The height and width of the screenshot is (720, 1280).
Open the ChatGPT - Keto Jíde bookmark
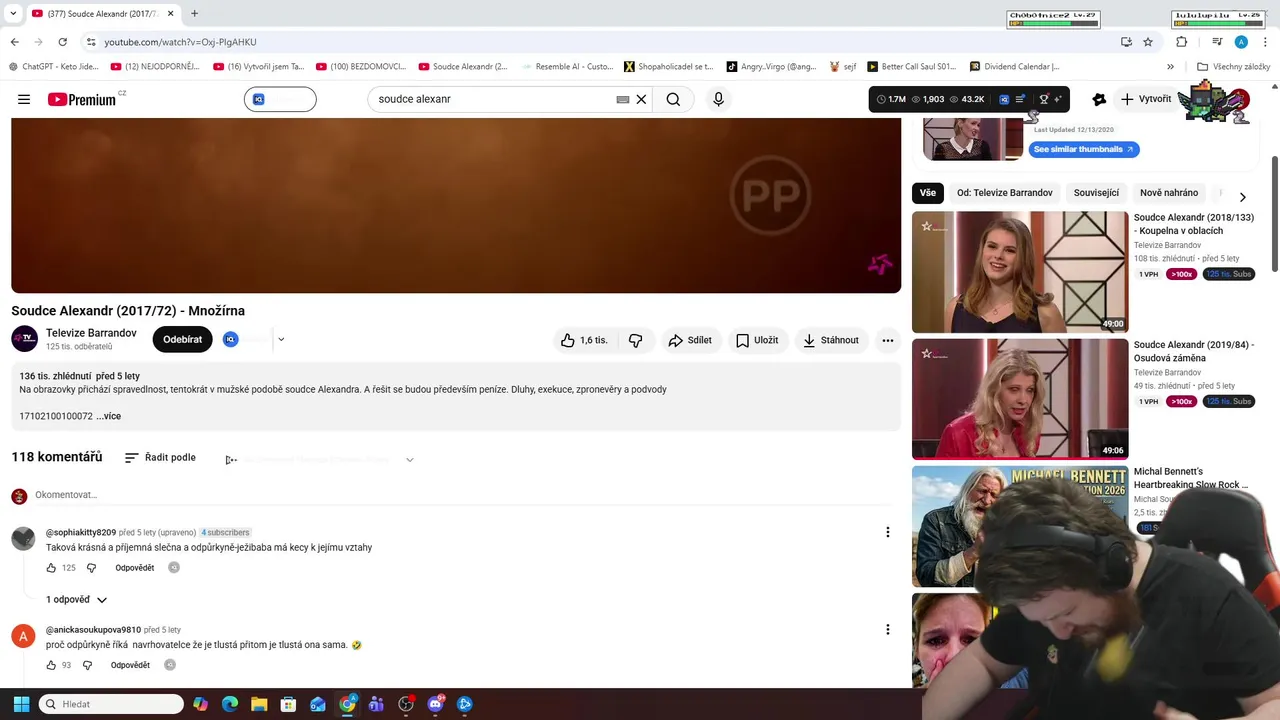click(x=54, y=67)
